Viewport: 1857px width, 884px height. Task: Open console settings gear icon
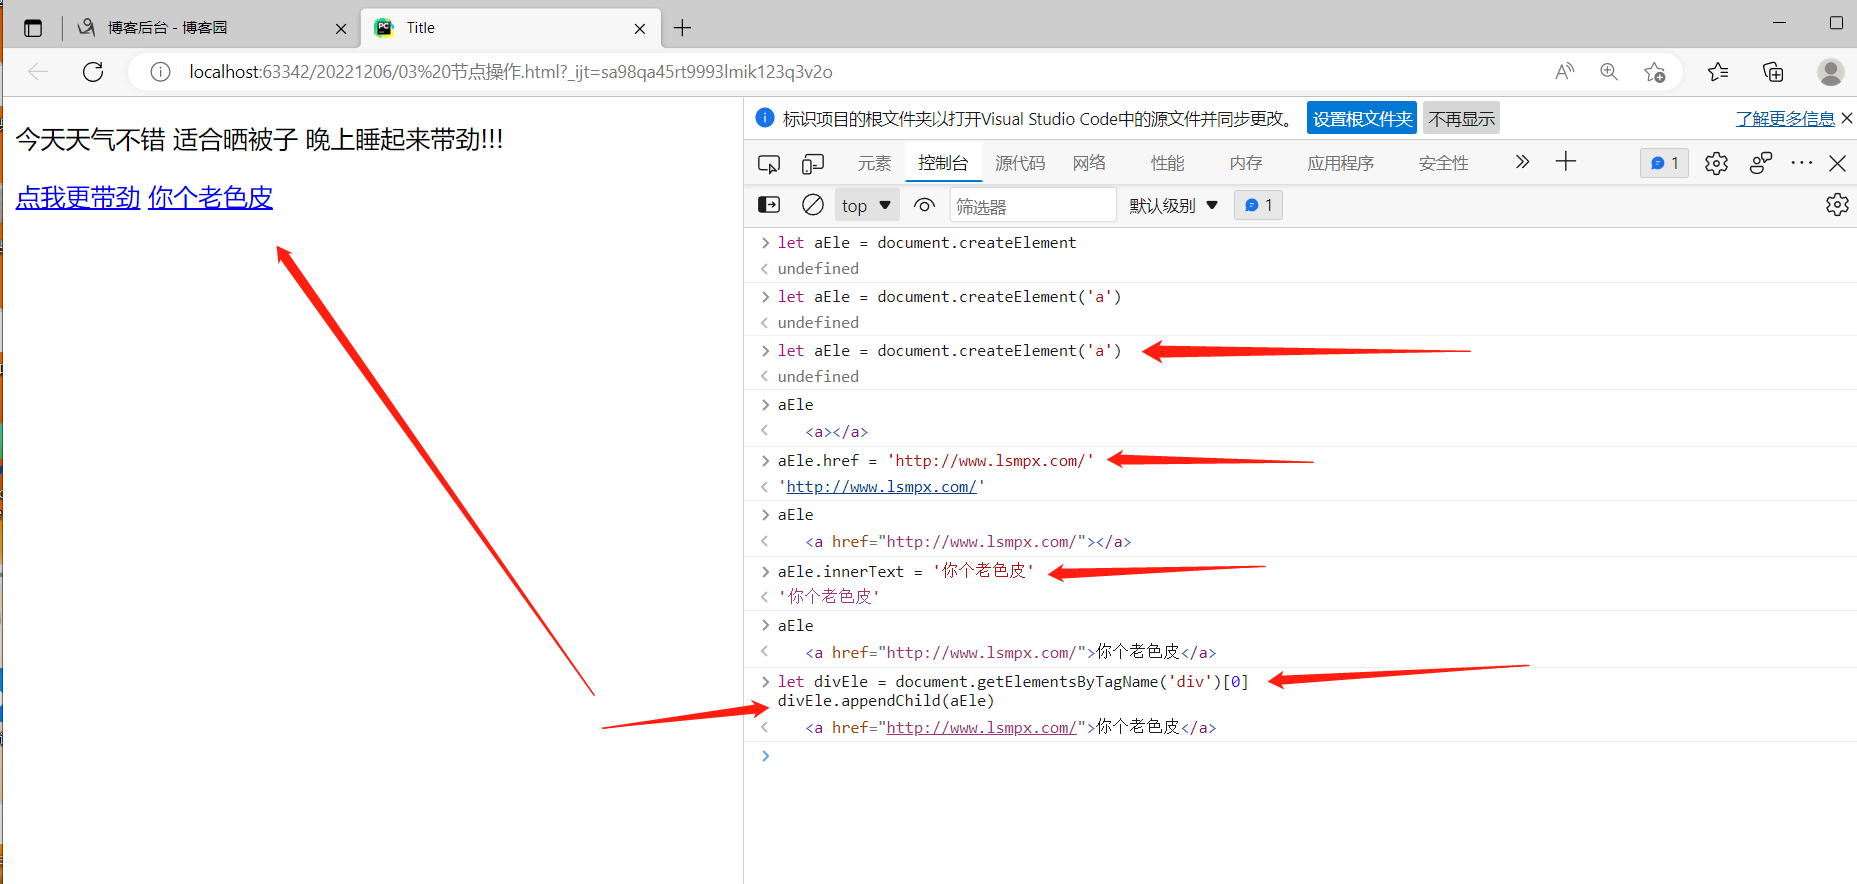(x=1838, y=205)
